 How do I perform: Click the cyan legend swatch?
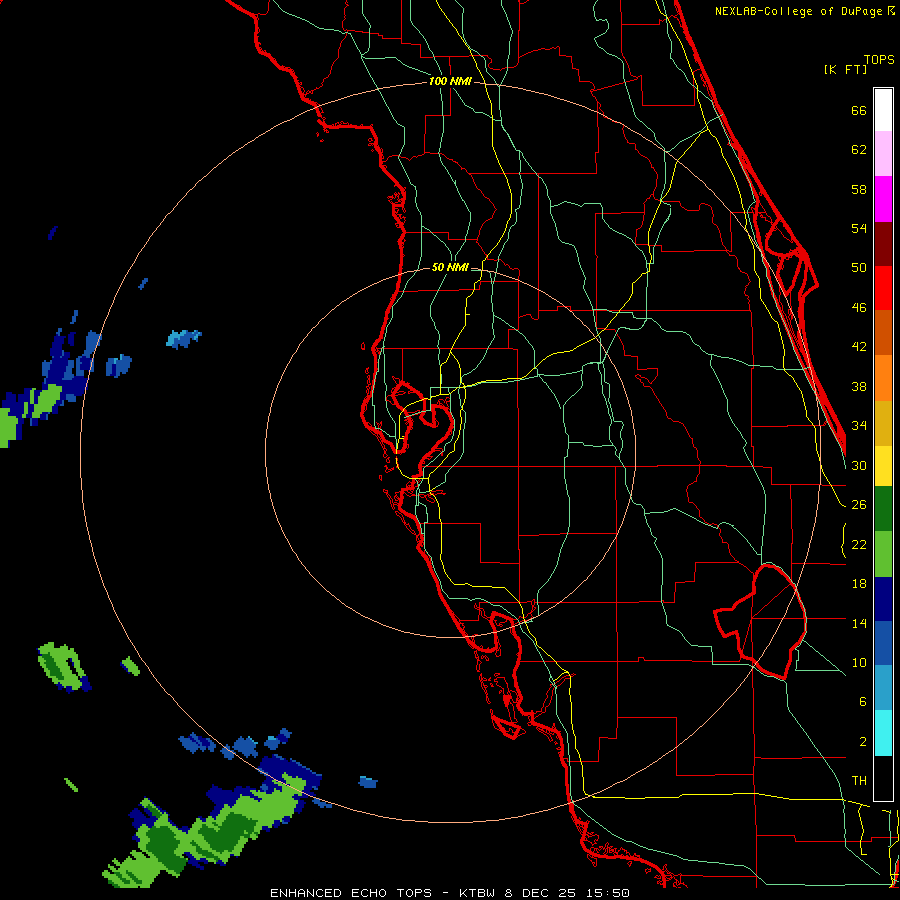[883, 734]
